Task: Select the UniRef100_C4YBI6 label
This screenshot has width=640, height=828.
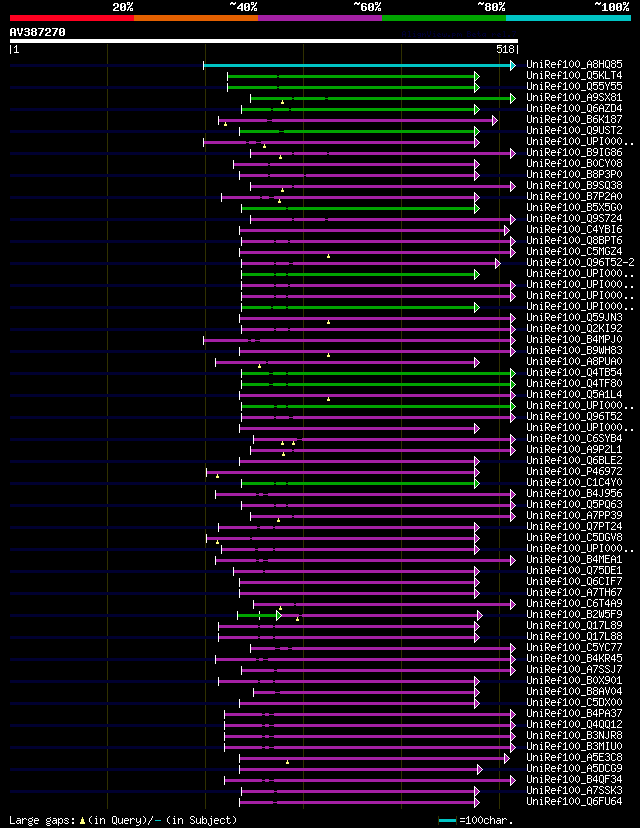Action: (575, 229)
